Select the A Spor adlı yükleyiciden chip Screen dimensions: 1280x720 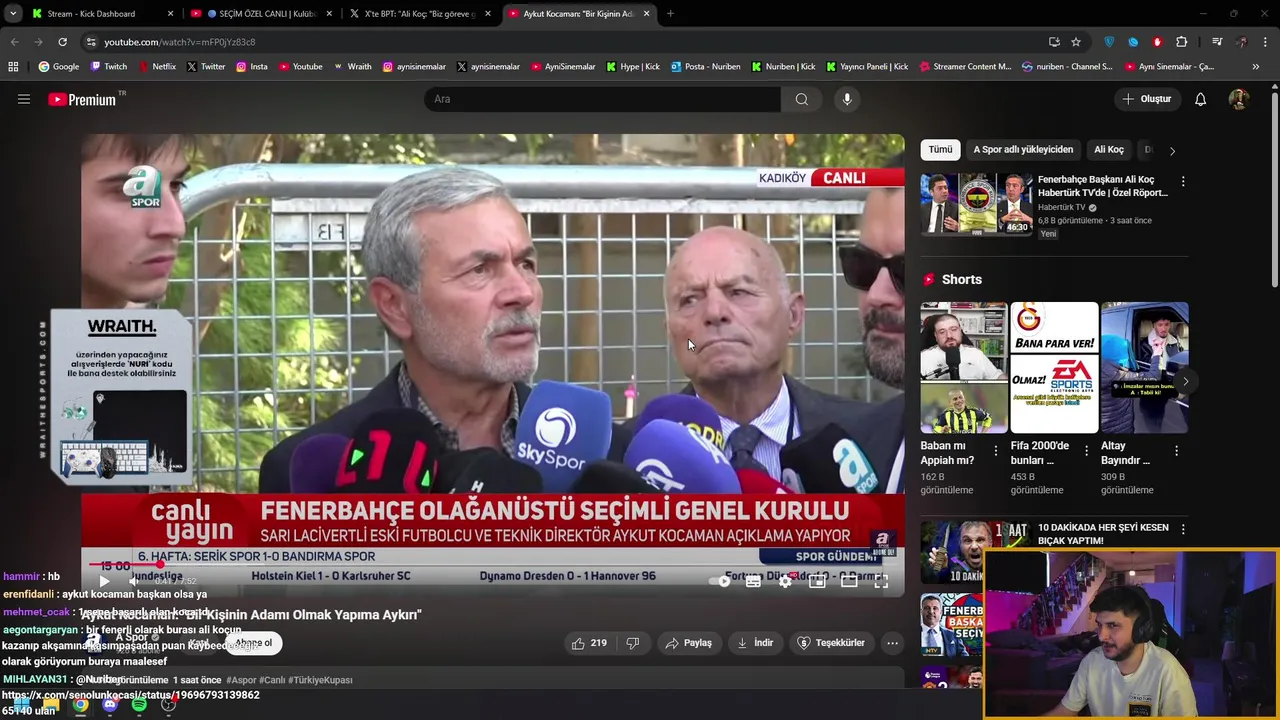(x=1023, y=149)
